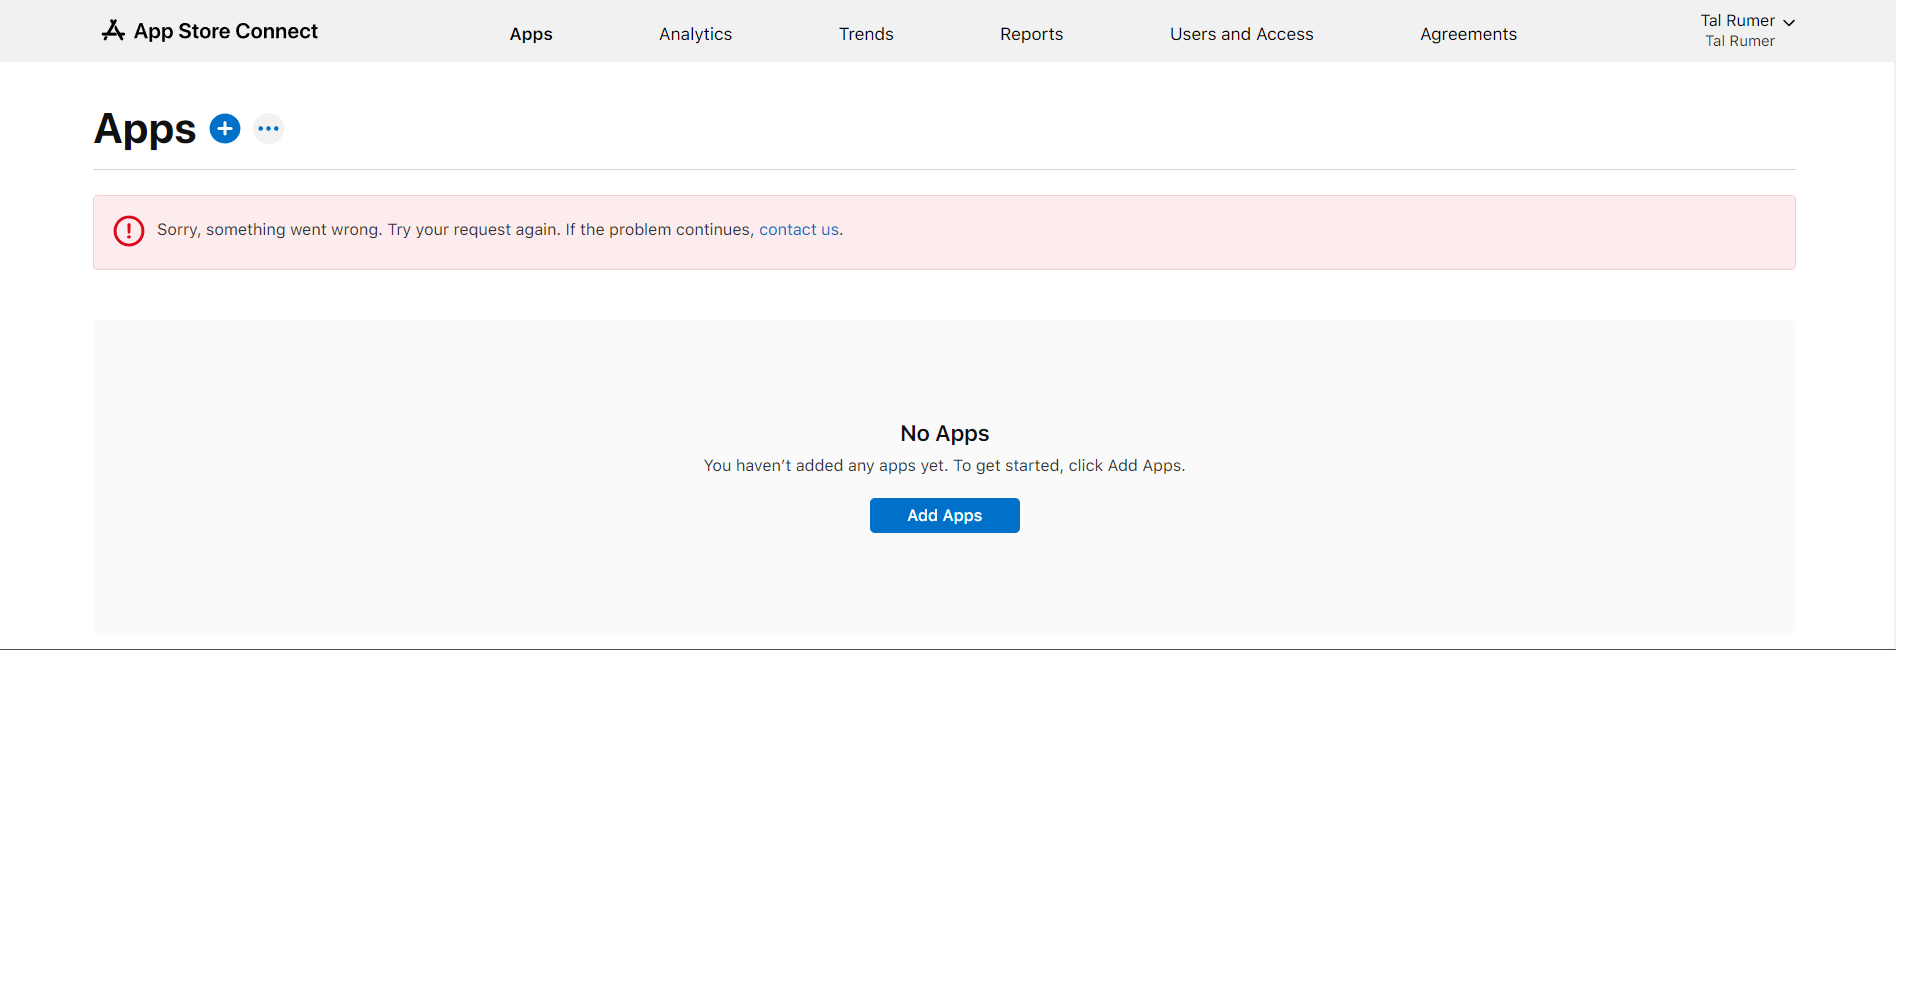The image size is (1910, 985).
Task: Click the App Store Connect title text
Action: [x=226, y=31]
